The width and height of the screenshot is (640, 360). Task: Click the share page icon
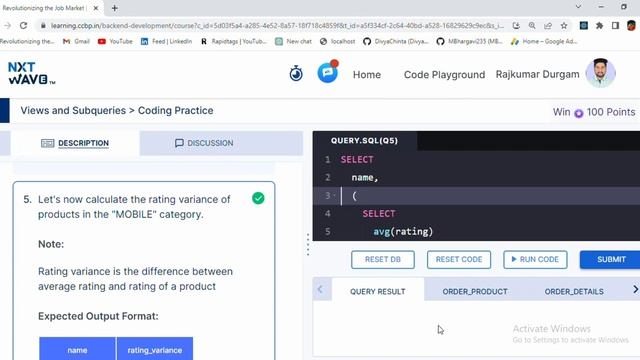pos(548,25)
